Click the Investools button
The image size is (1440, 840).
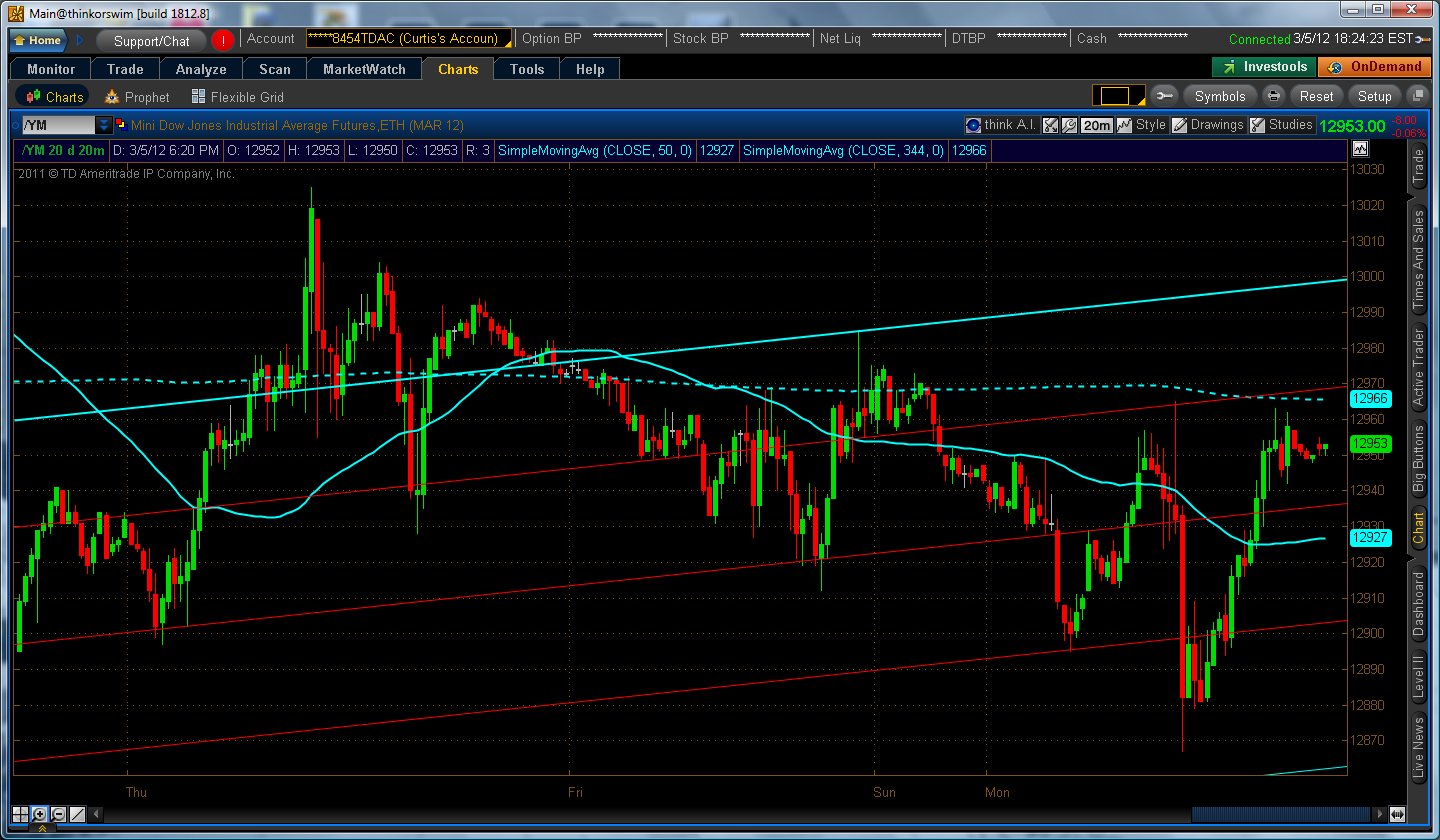click(1265, 67)
